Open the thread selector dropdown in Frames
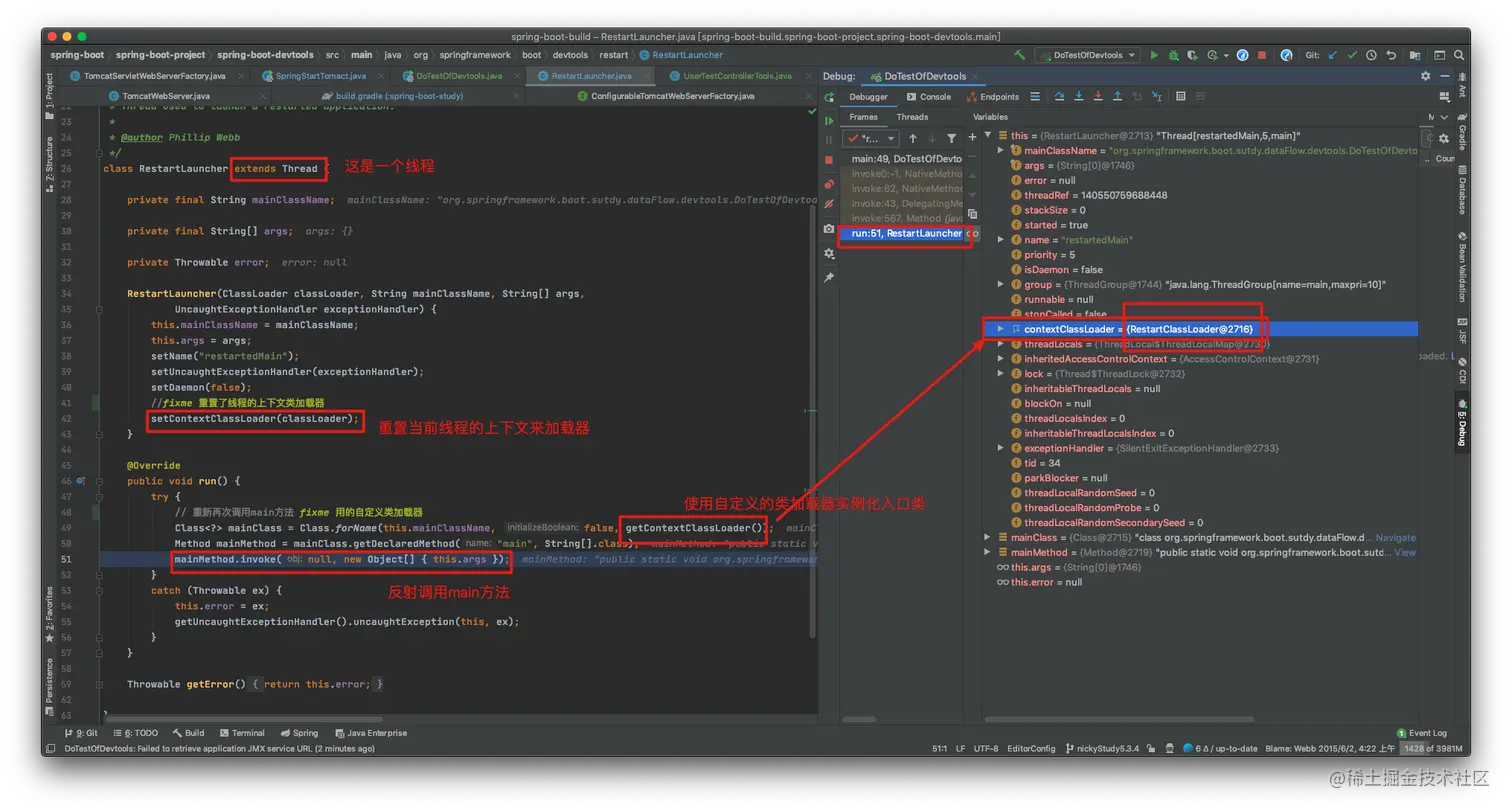This screenshot has height=811, width=1512. 870,138
